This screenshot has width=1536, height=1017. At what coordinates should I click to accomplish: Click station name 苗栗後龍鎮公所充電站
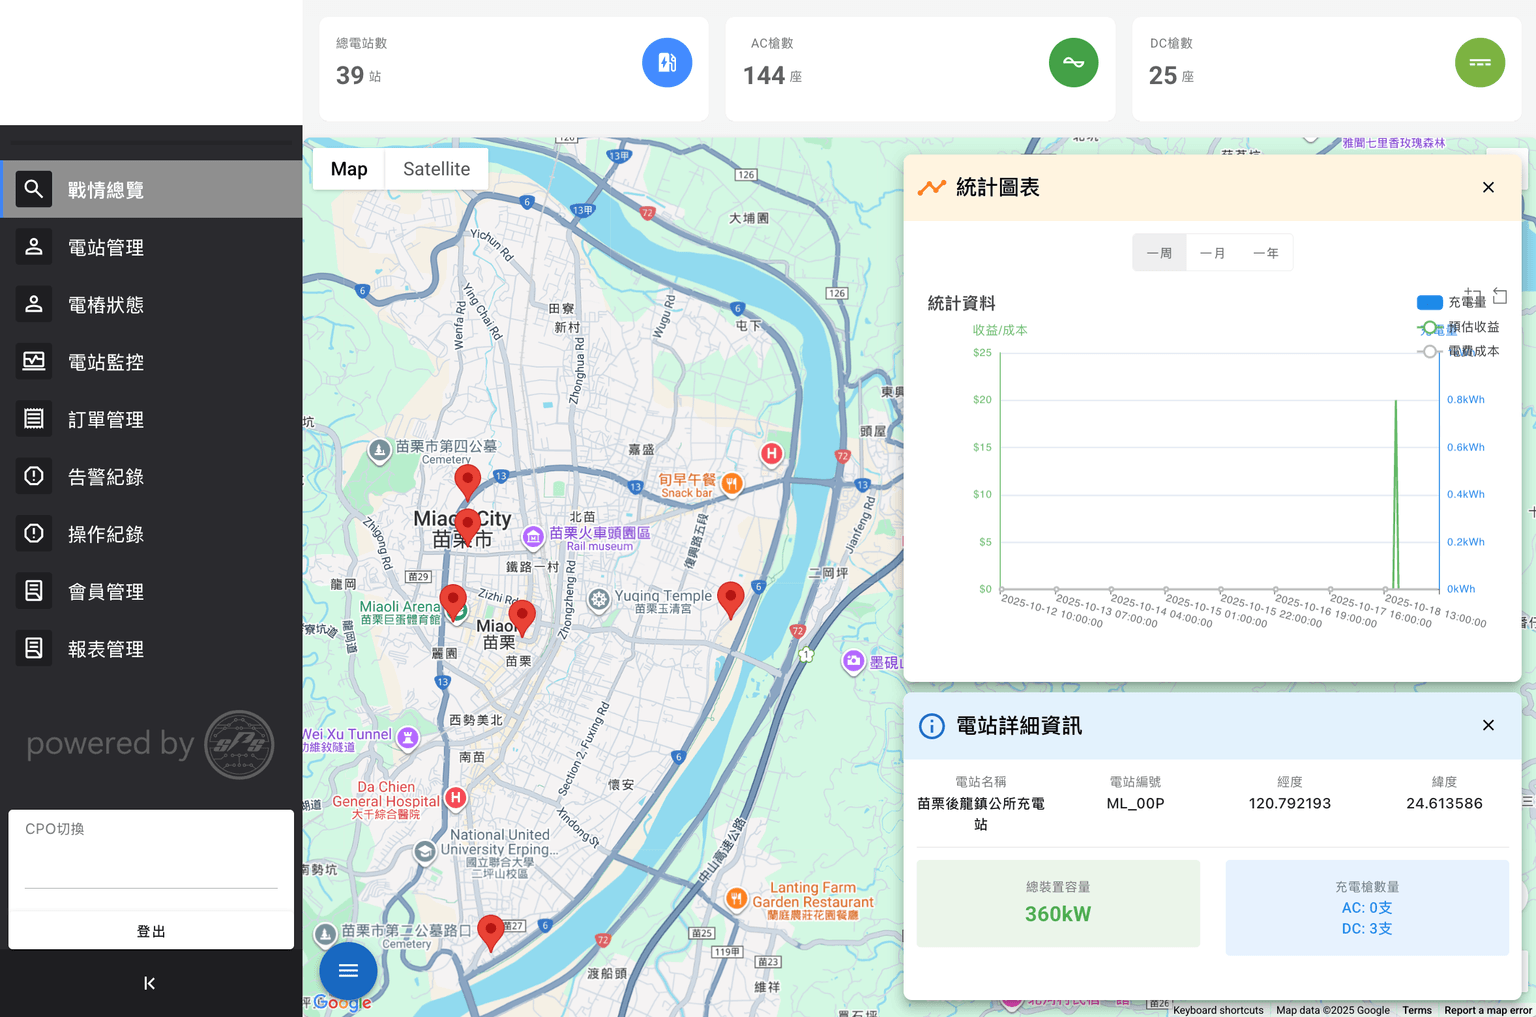point(981,814)
